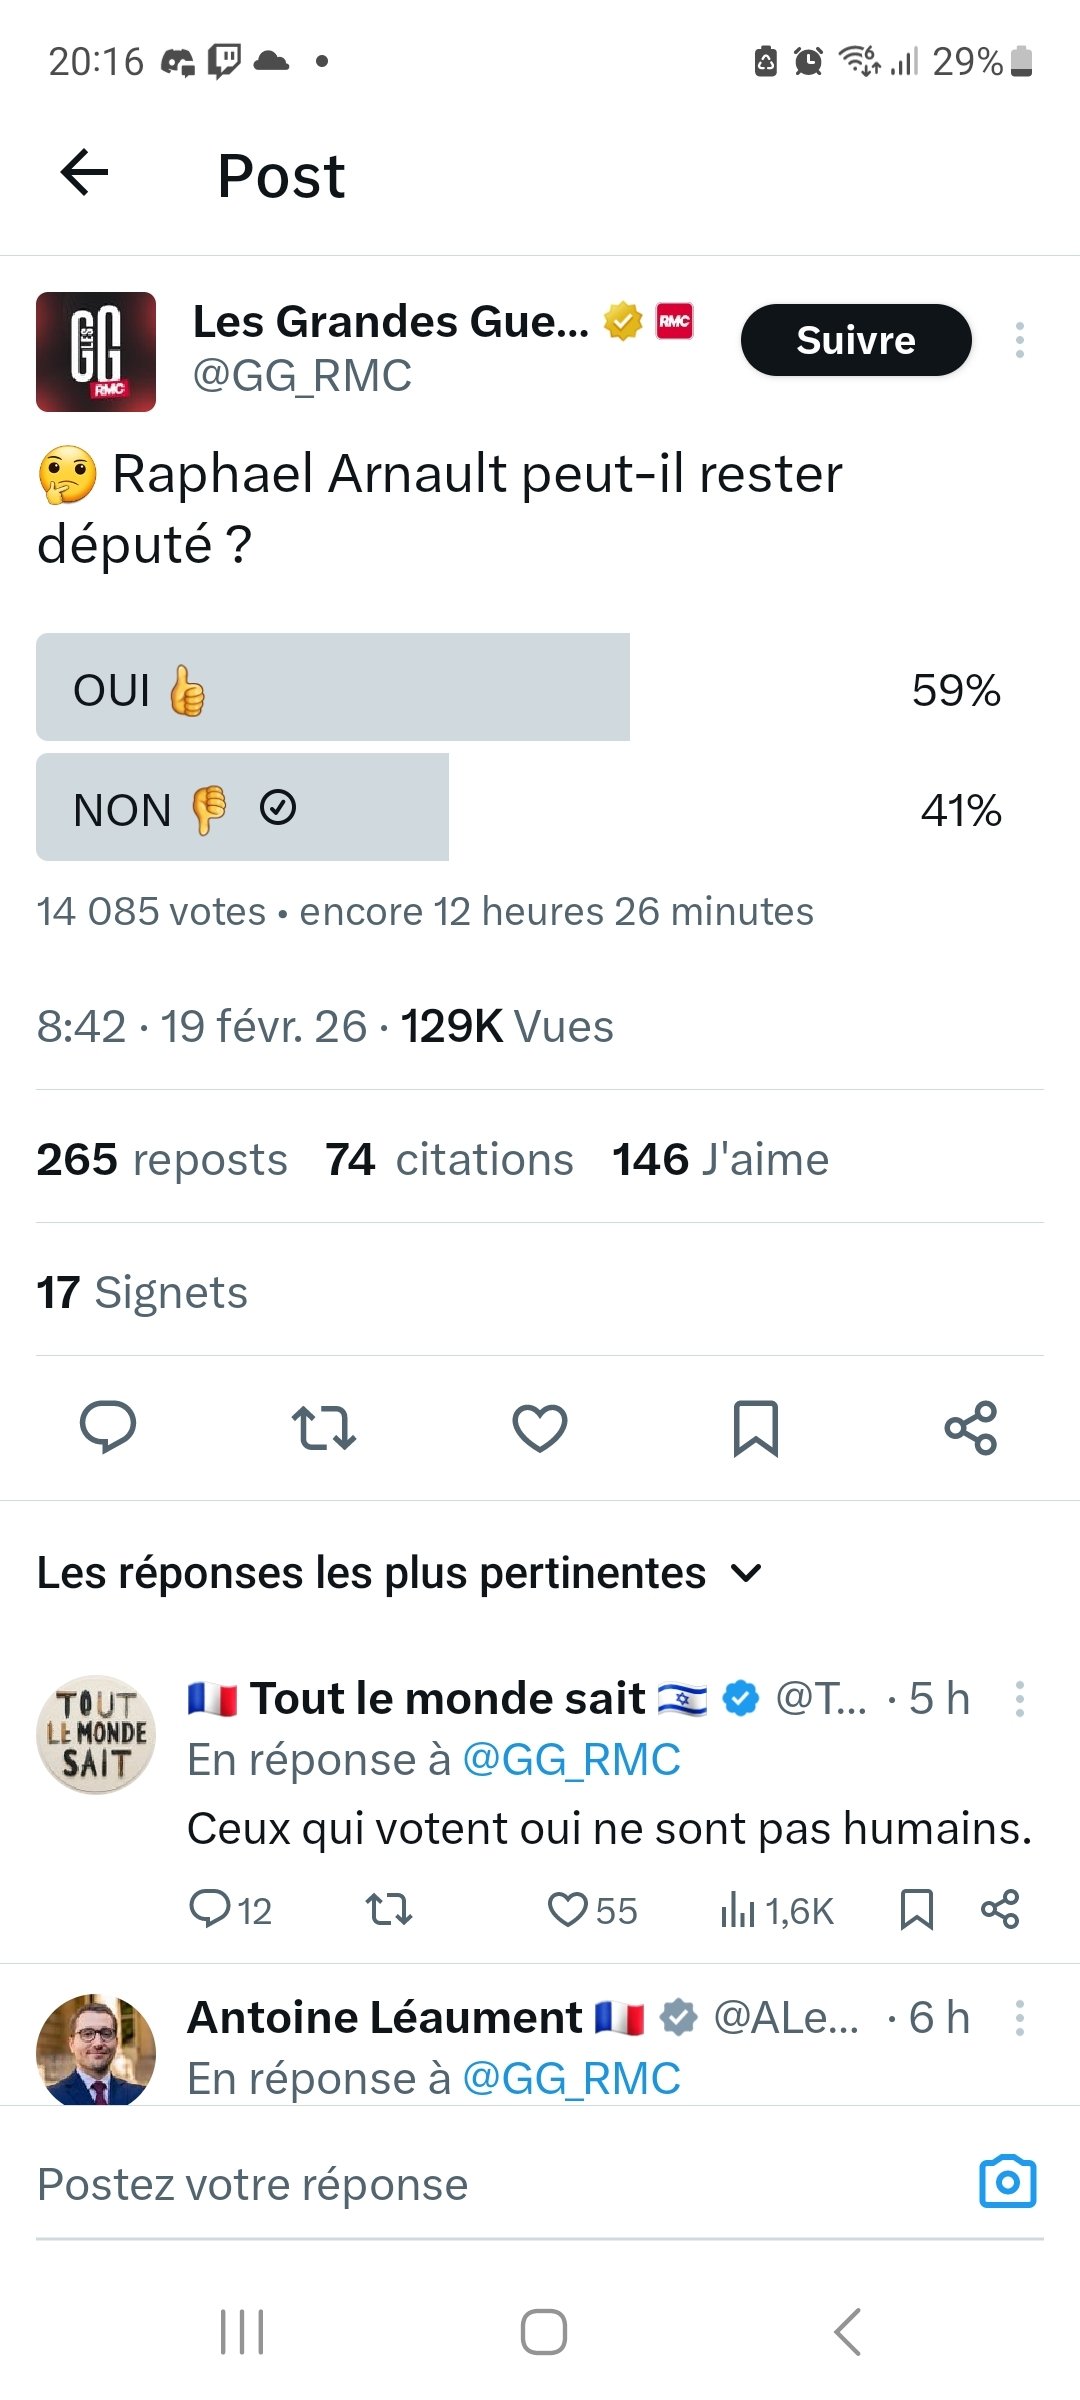View the 74 citations list
The height and width of the screenshot is (2400, 1080).
click(x=449, y=1160)
